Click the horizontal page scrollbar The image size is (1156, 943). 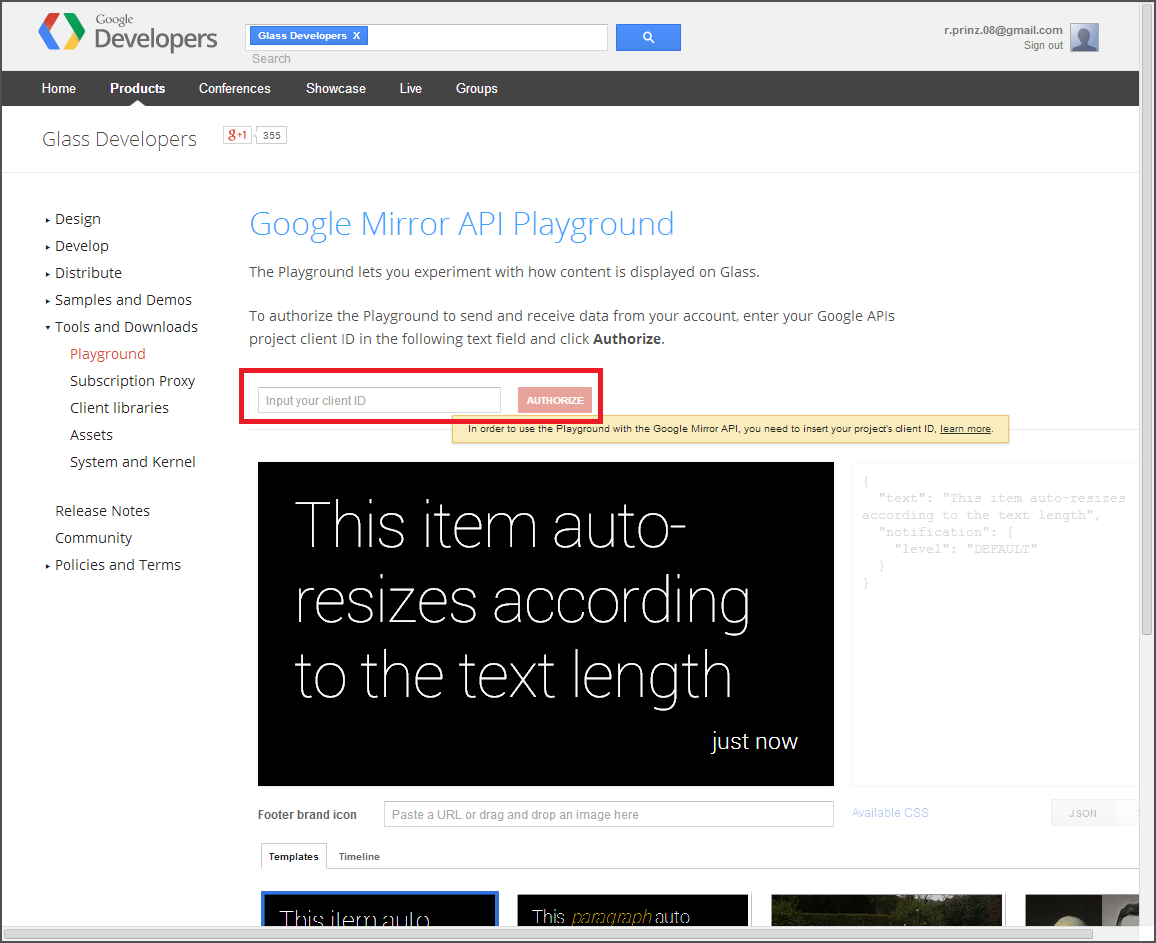point(549,933)
